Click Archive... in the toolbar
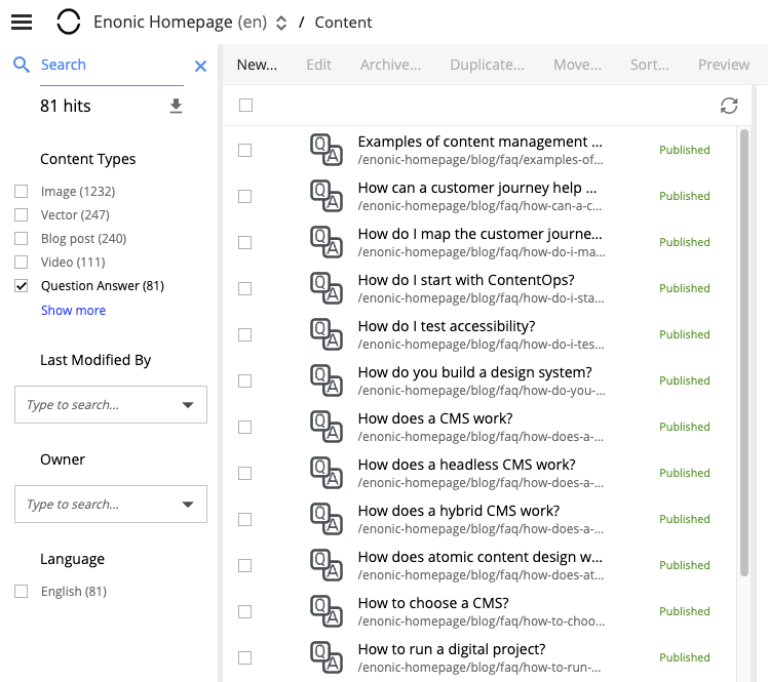The image size is (768, 682). coord(390,65)
